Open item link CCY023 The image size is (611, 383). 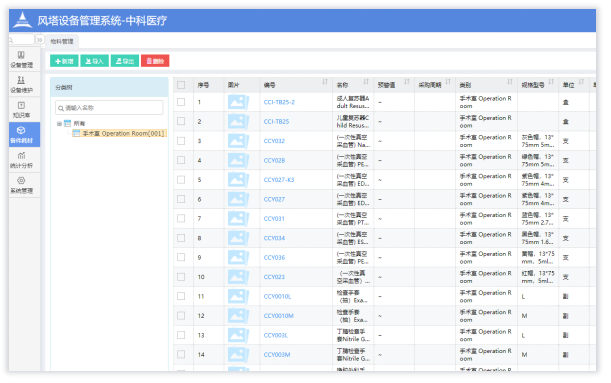click(x=274, y=277)
